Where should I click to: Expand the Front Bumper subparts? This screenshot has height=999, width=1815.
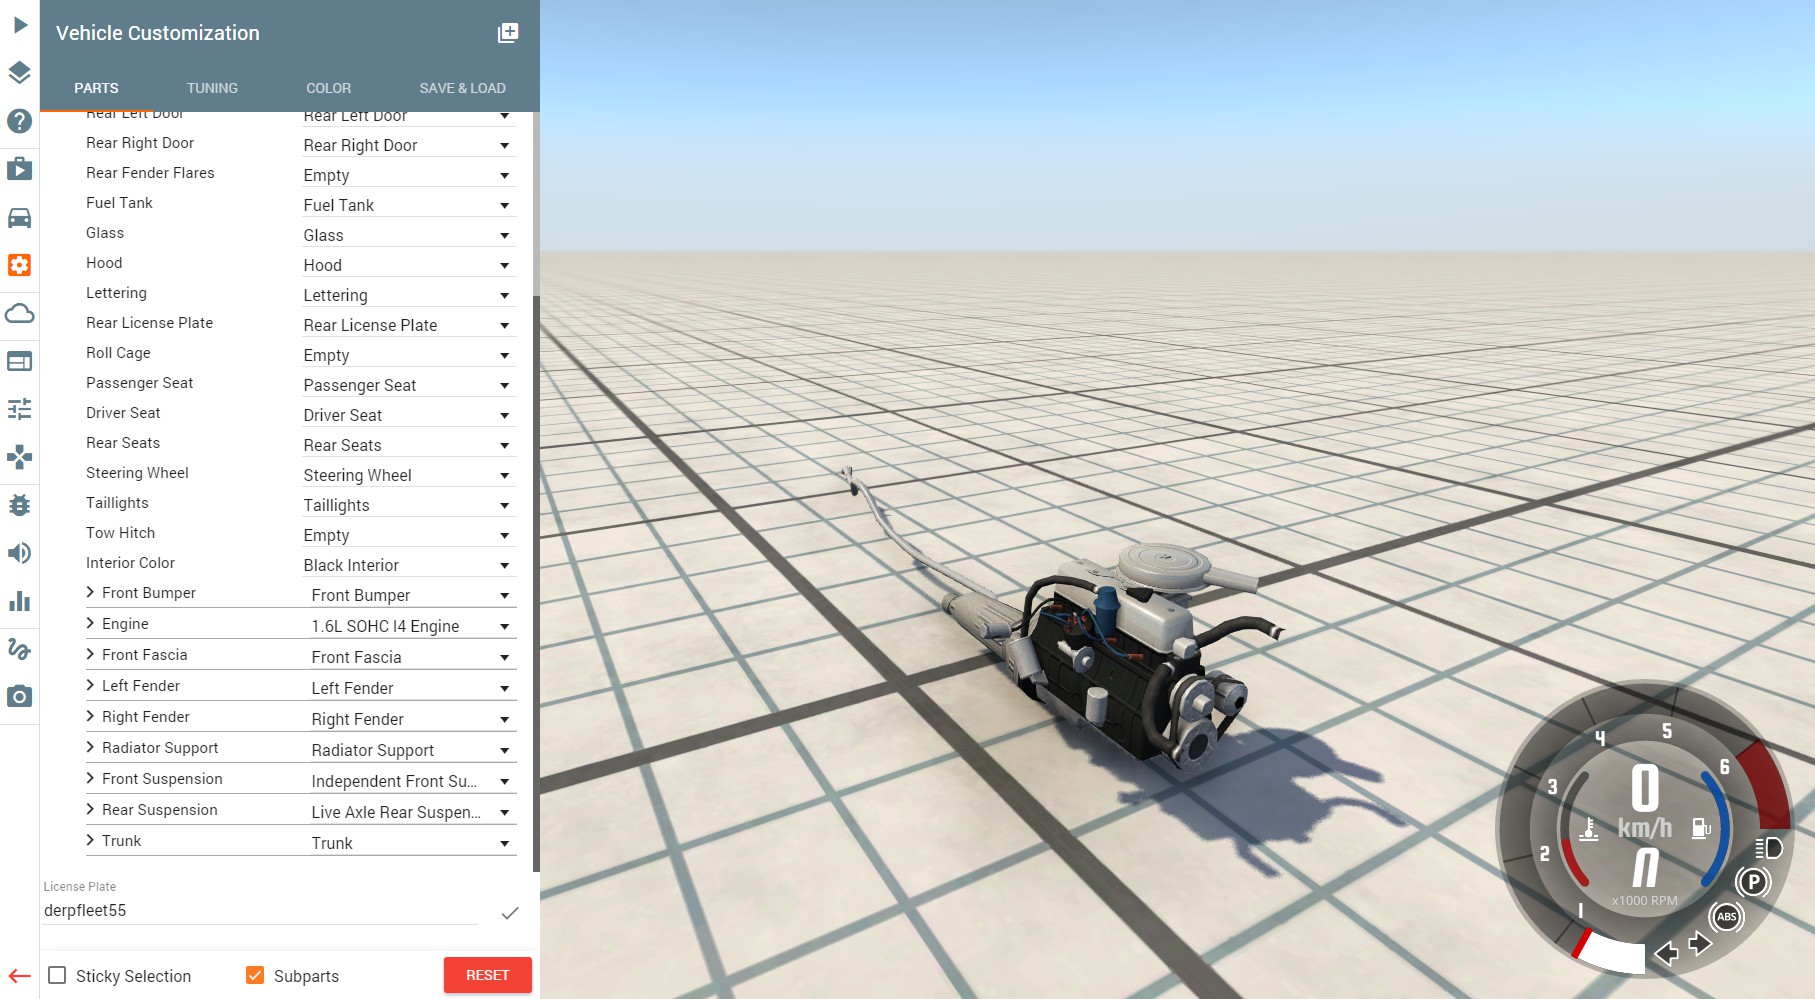pos(91,592)
